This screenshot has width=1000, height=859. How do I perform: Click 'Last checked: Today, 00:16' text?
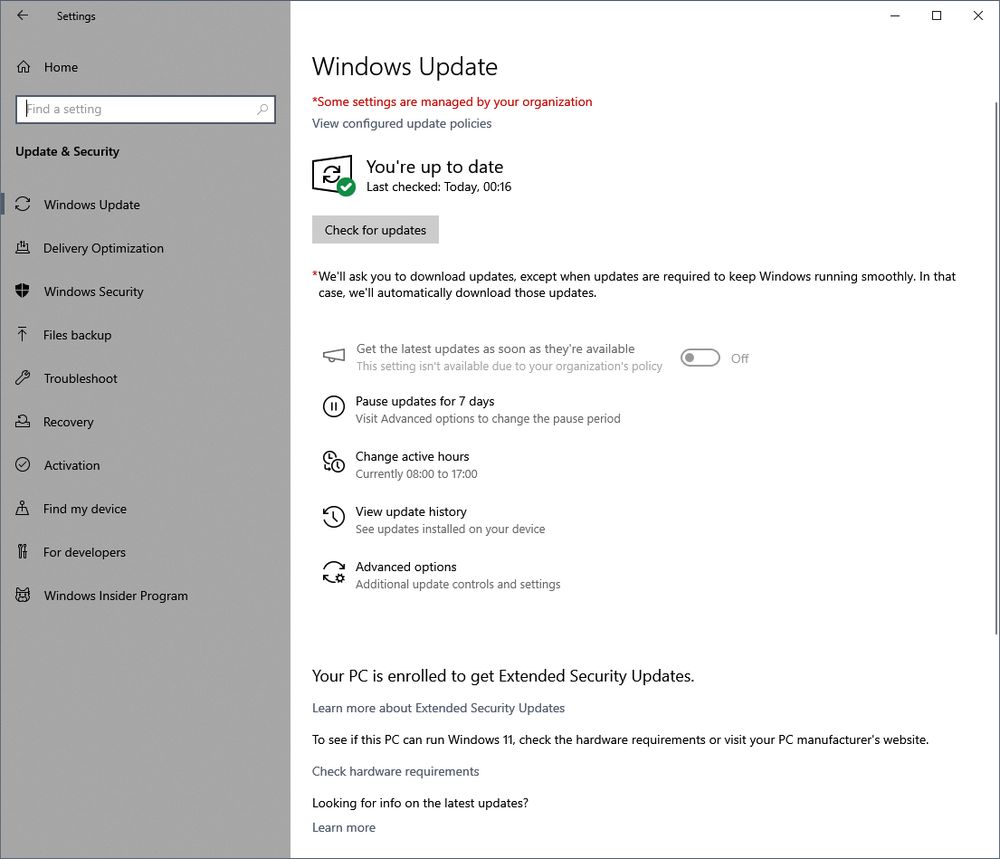(x=439, y=187)
